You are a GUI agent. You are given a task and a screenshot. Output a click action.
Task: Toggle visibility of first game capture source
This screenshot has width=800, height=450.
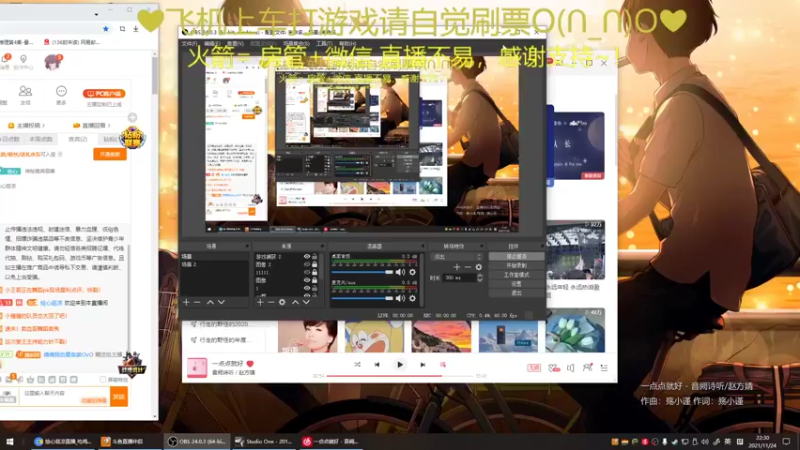click(307, 257)
